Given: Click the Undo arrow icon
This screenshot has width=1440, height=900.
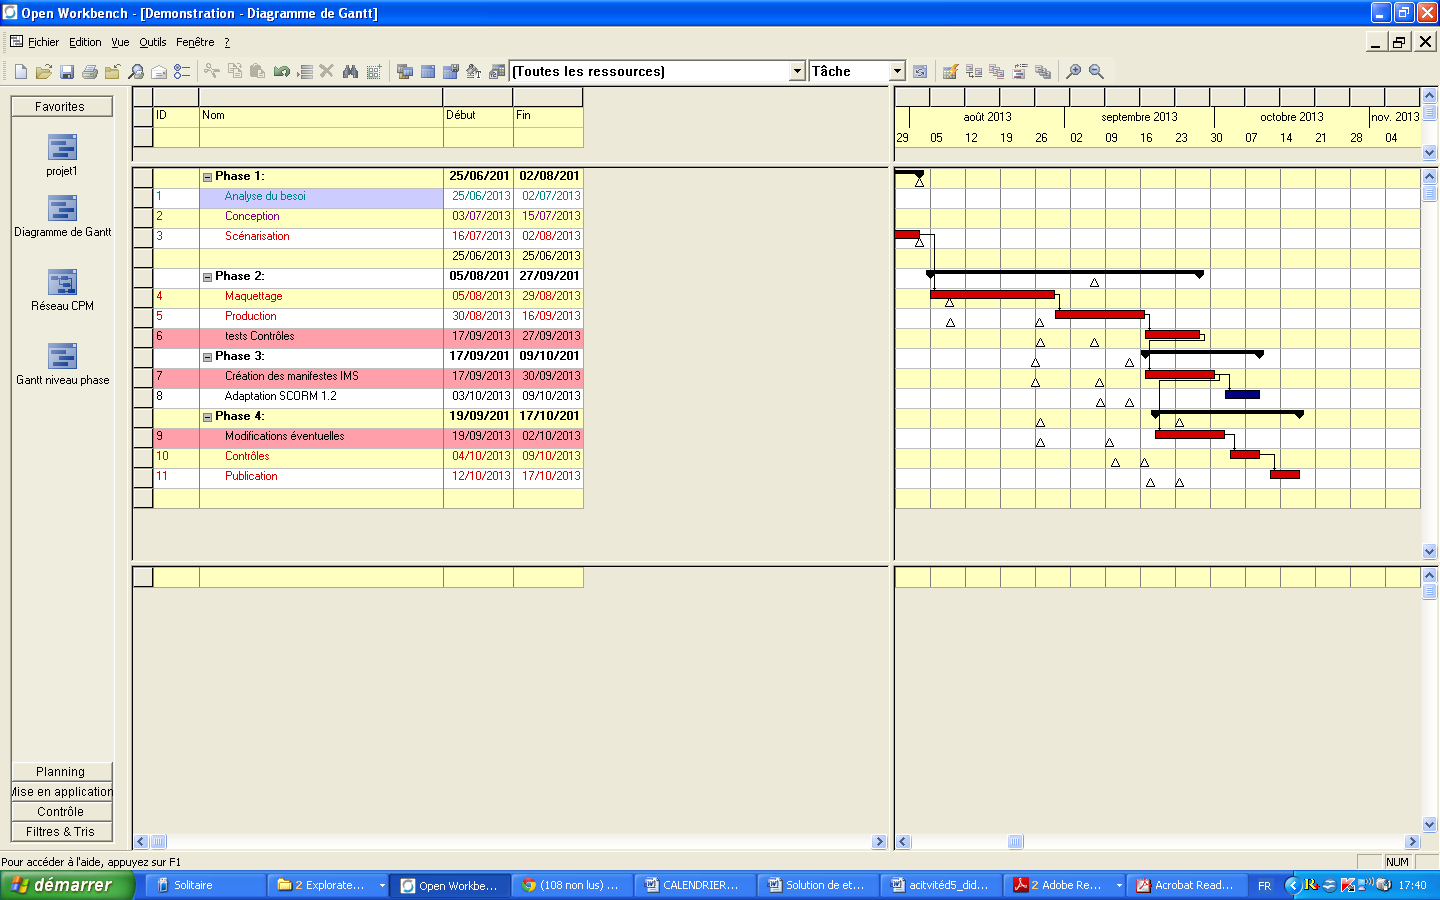Looking at the screenshot, I should click(x=281, y=72).
